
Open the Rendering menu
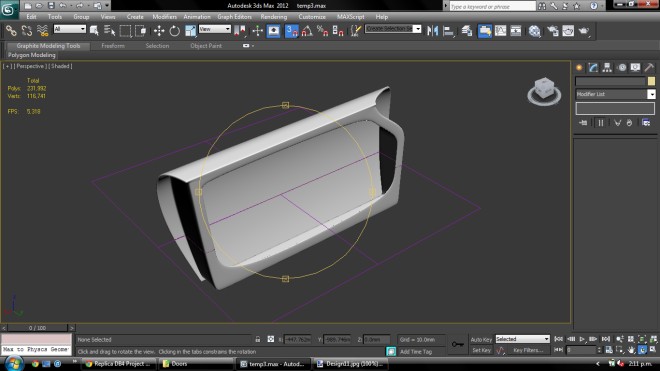pos(274,17)
